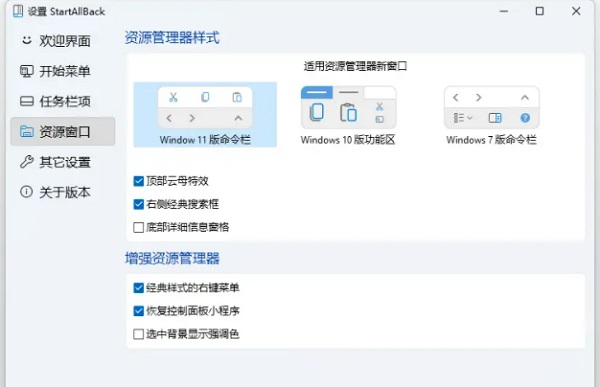600x387 pixels.
Task: Choose the Windows 7 版命令栏 style
Action: [491, 114]
